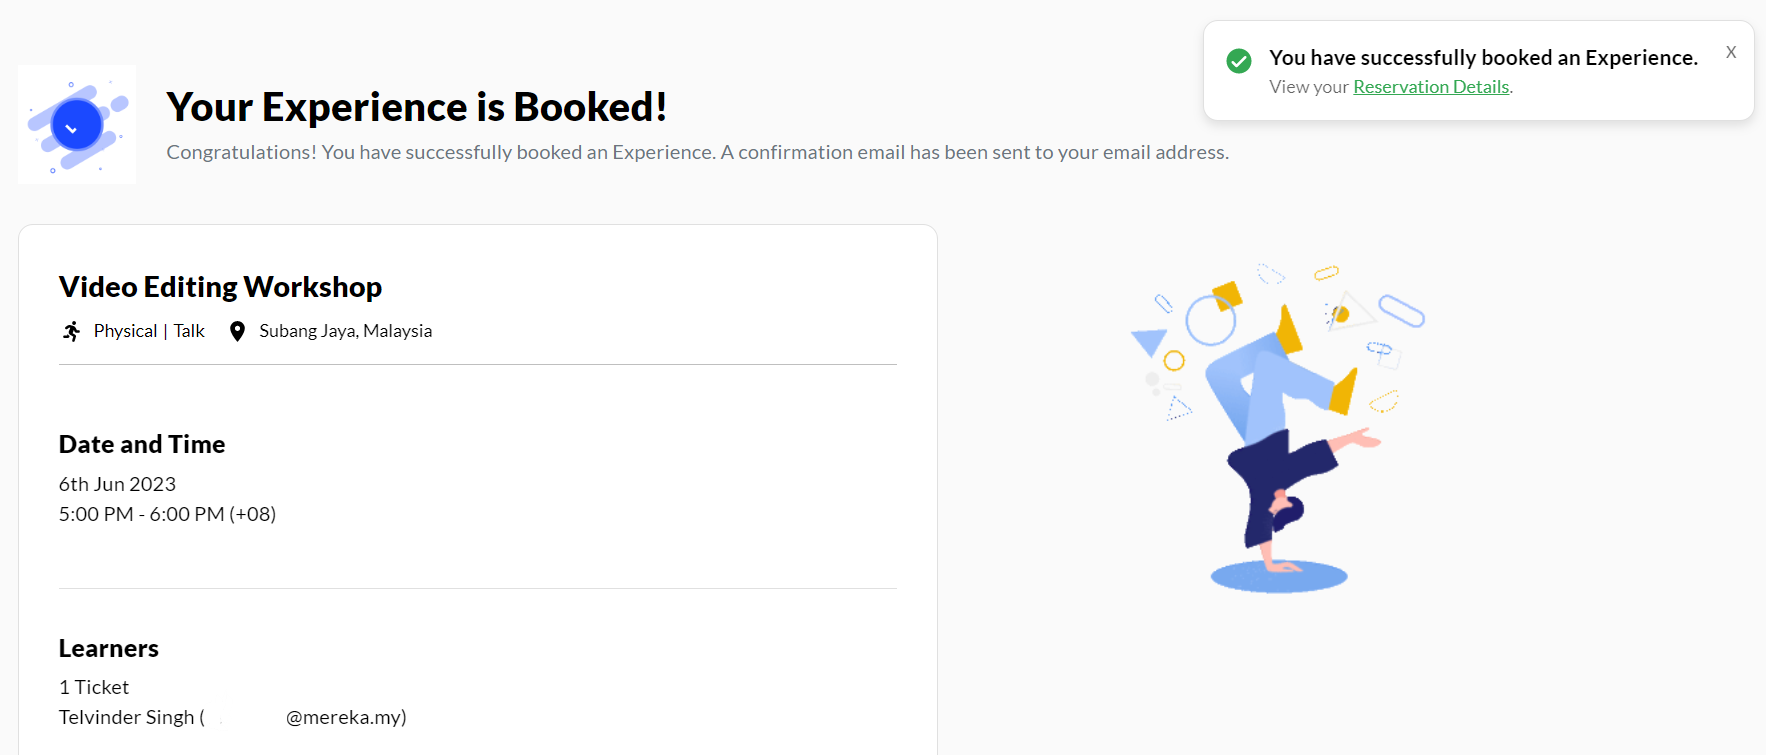Click the running person Physical icon
The height and width of the screenshot is (755, 1766).
coord(72,331)
